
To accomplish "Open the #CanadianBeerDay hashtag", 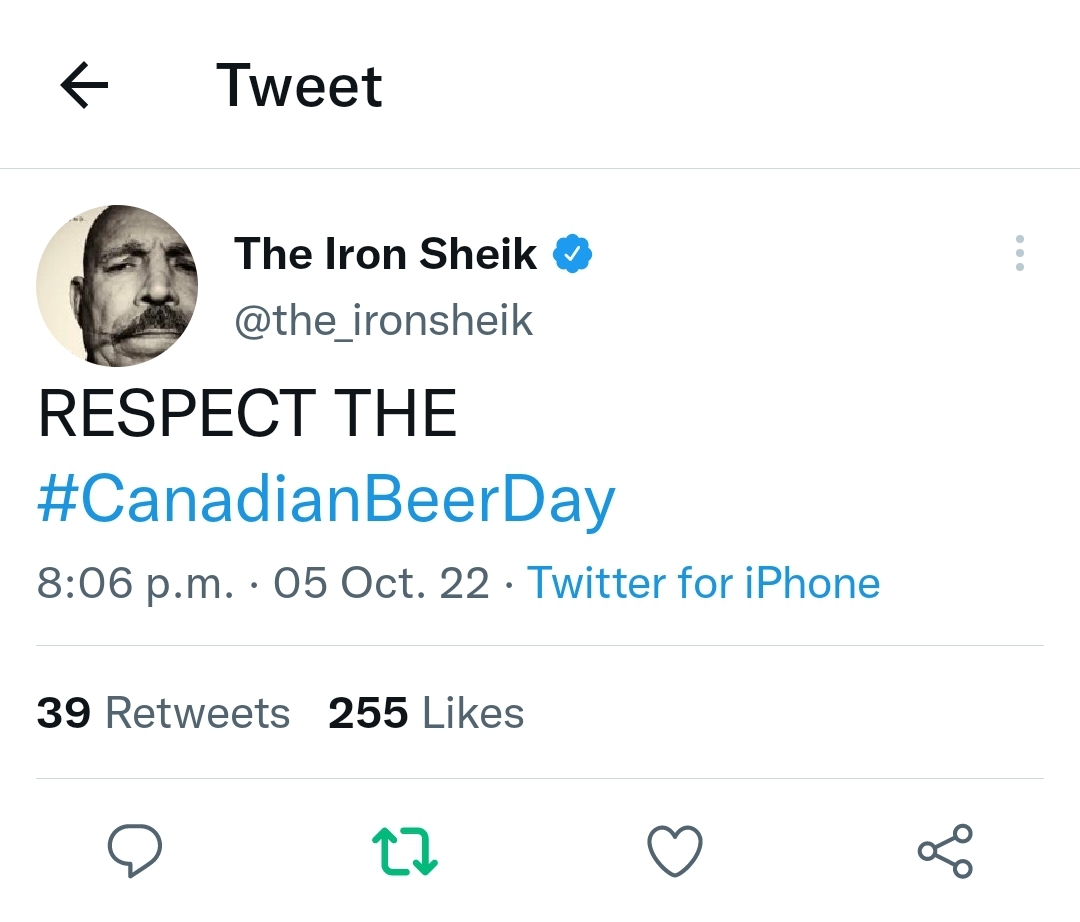I will click(x=326, y=500).
